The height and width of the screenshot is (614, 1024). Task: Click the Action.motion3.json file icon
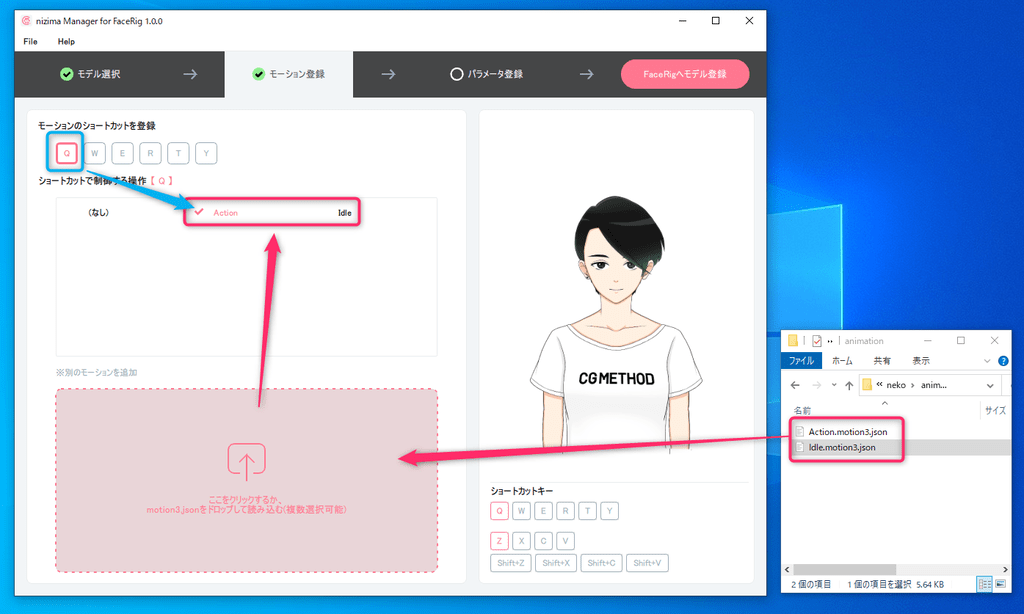[x=800, y=431]
